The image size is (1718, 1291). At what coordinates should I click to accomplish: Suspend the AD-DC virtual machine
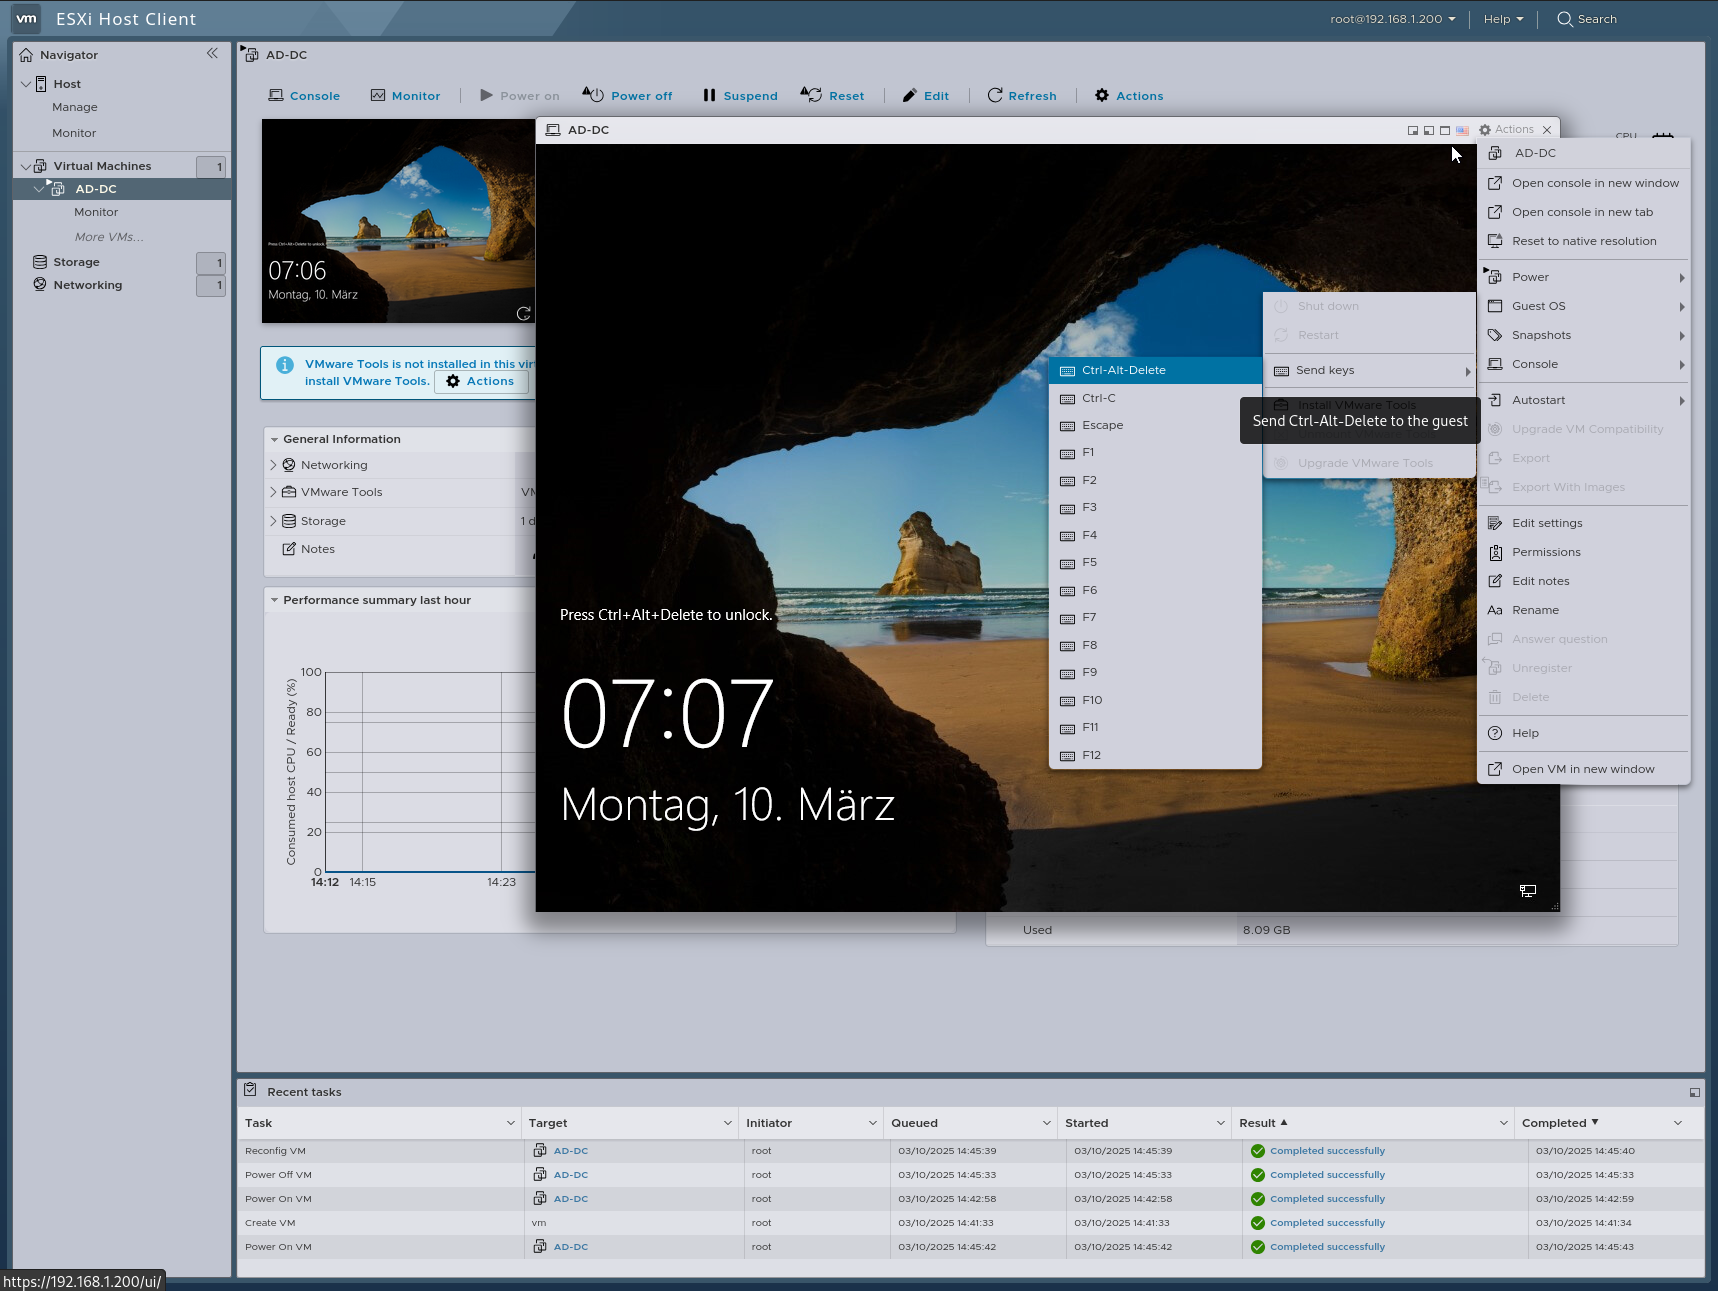point(739,96)
